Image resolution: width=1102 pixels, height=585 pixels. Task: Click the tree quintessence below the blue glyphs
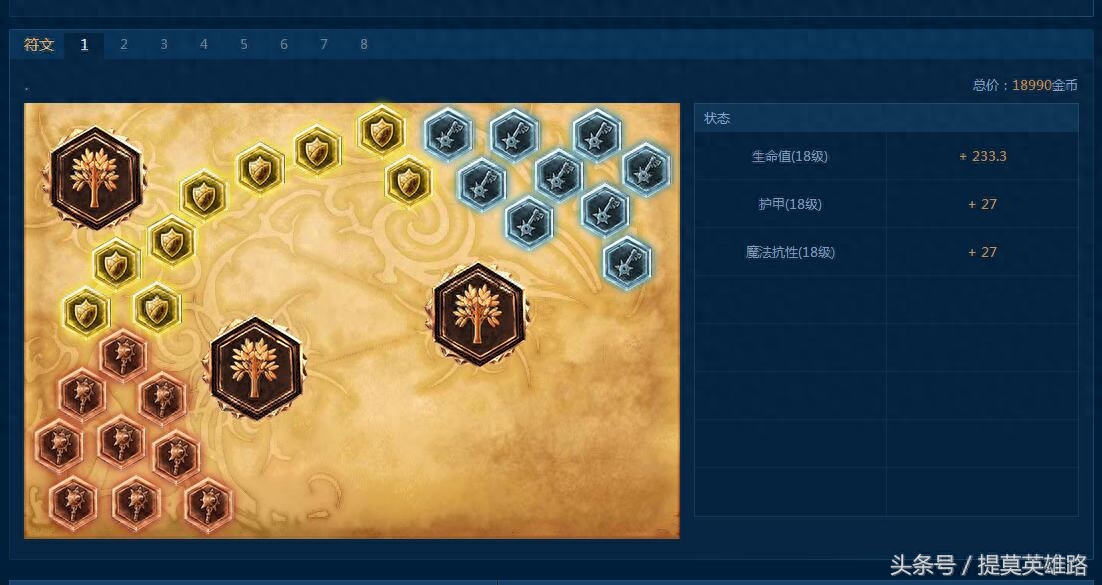point(479,314)
